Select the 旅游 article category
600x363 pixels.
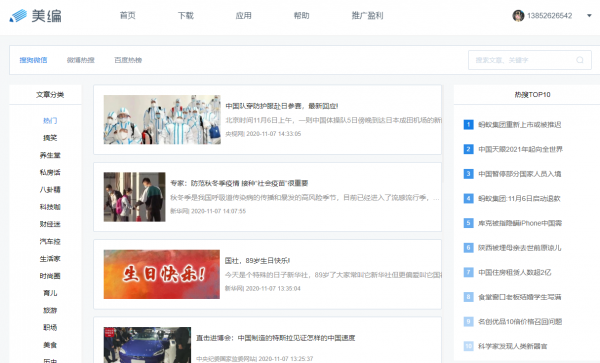pyautogui.click(x=50, y=310)
